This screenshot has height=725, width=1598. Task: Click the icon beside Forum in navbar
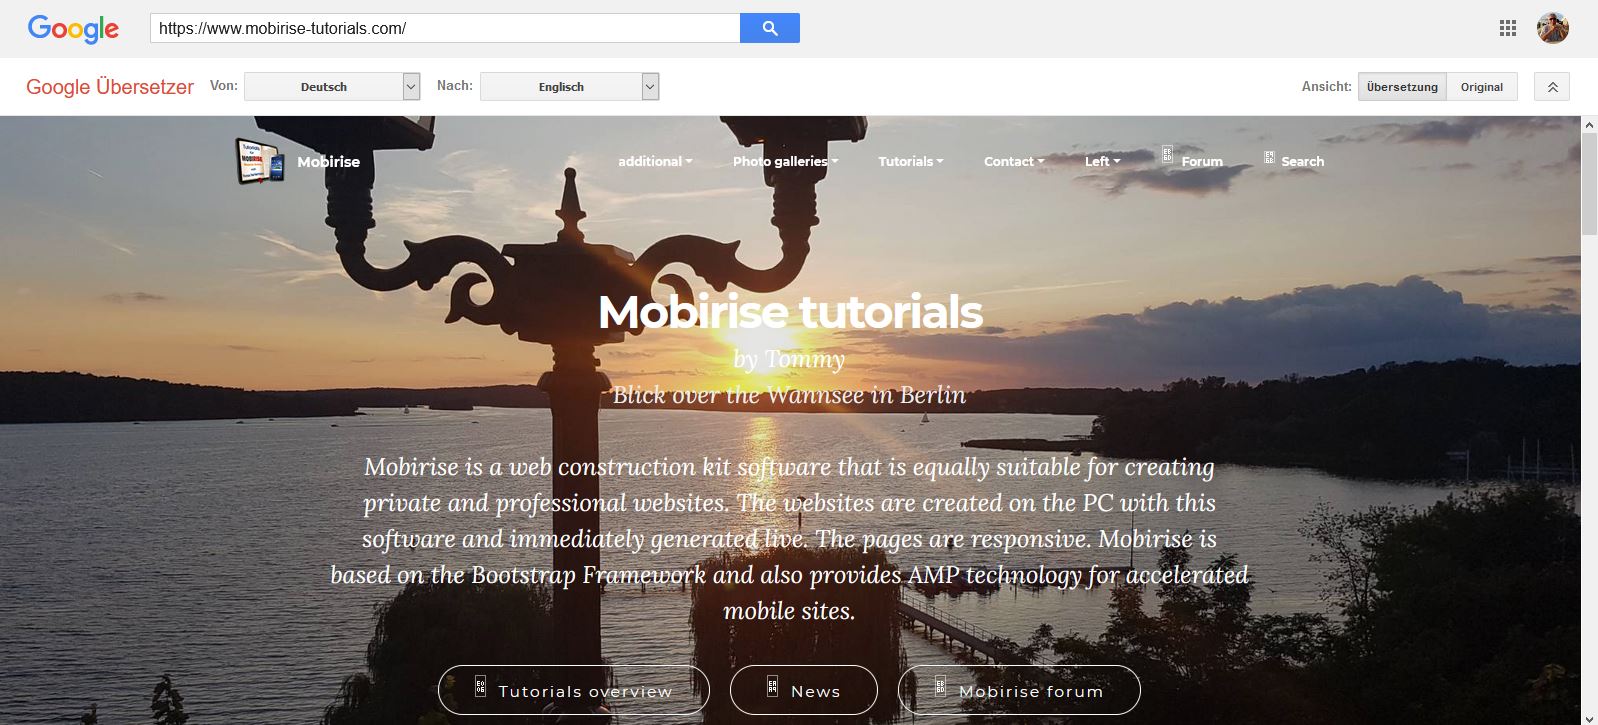[1167, 155]
